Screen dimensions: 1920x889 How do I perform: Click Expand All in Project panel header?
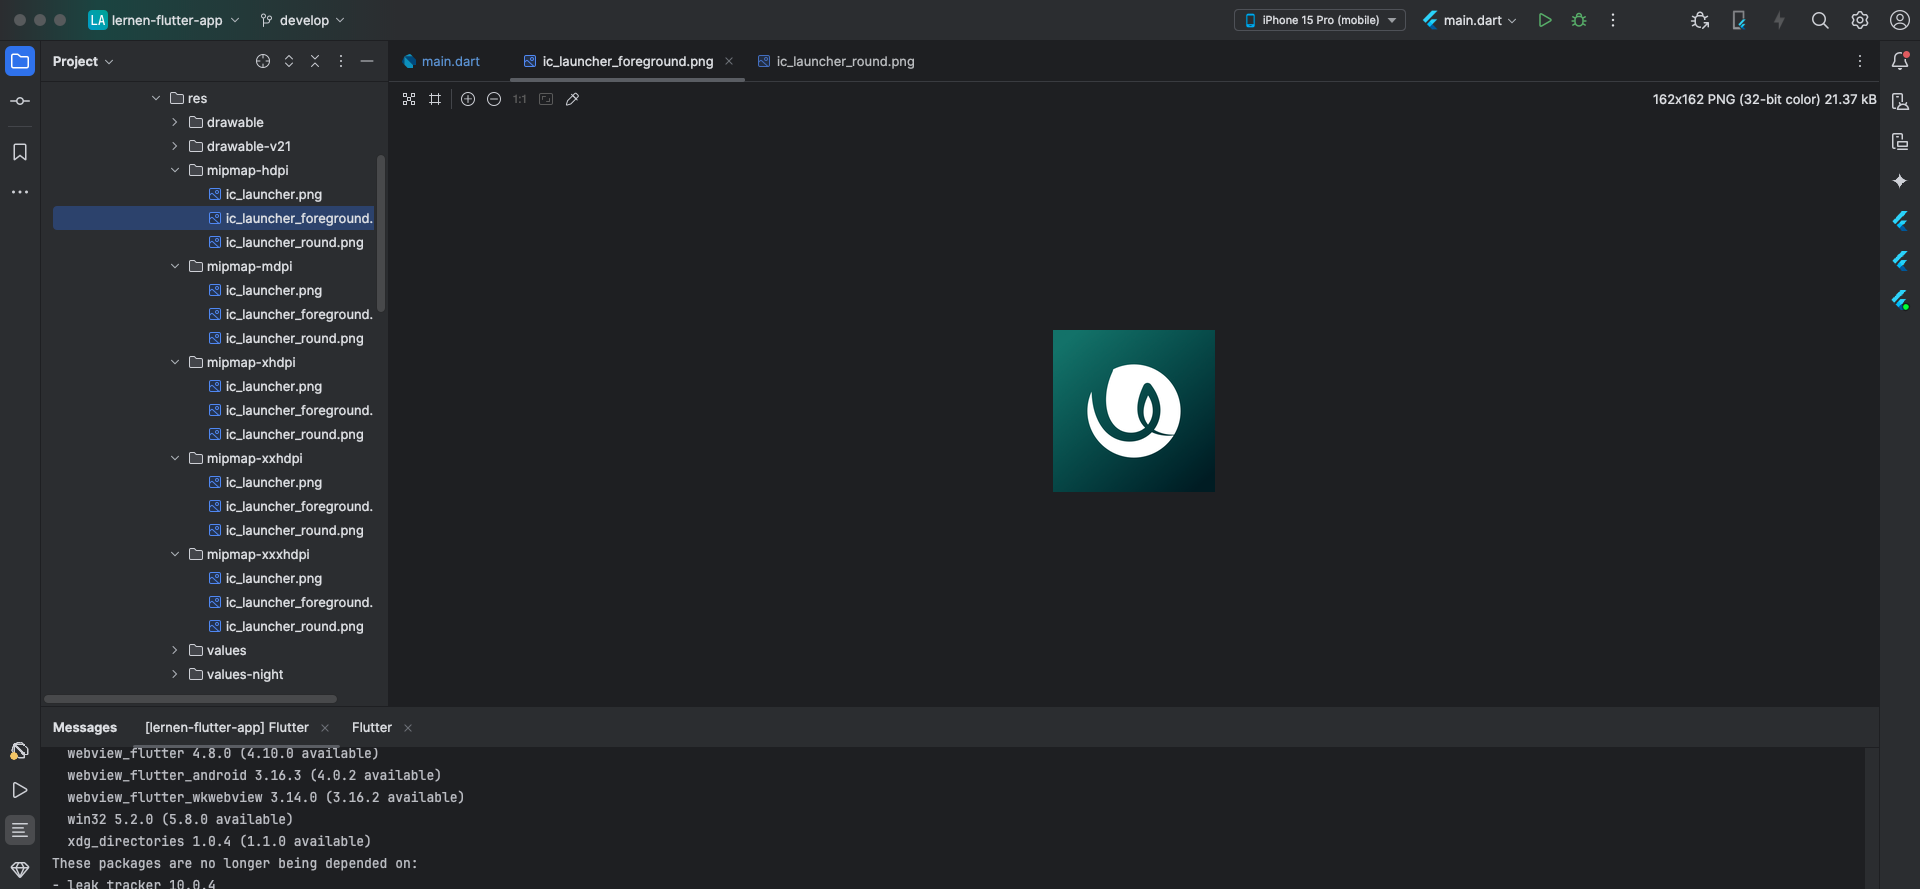[x=289, y=61]
